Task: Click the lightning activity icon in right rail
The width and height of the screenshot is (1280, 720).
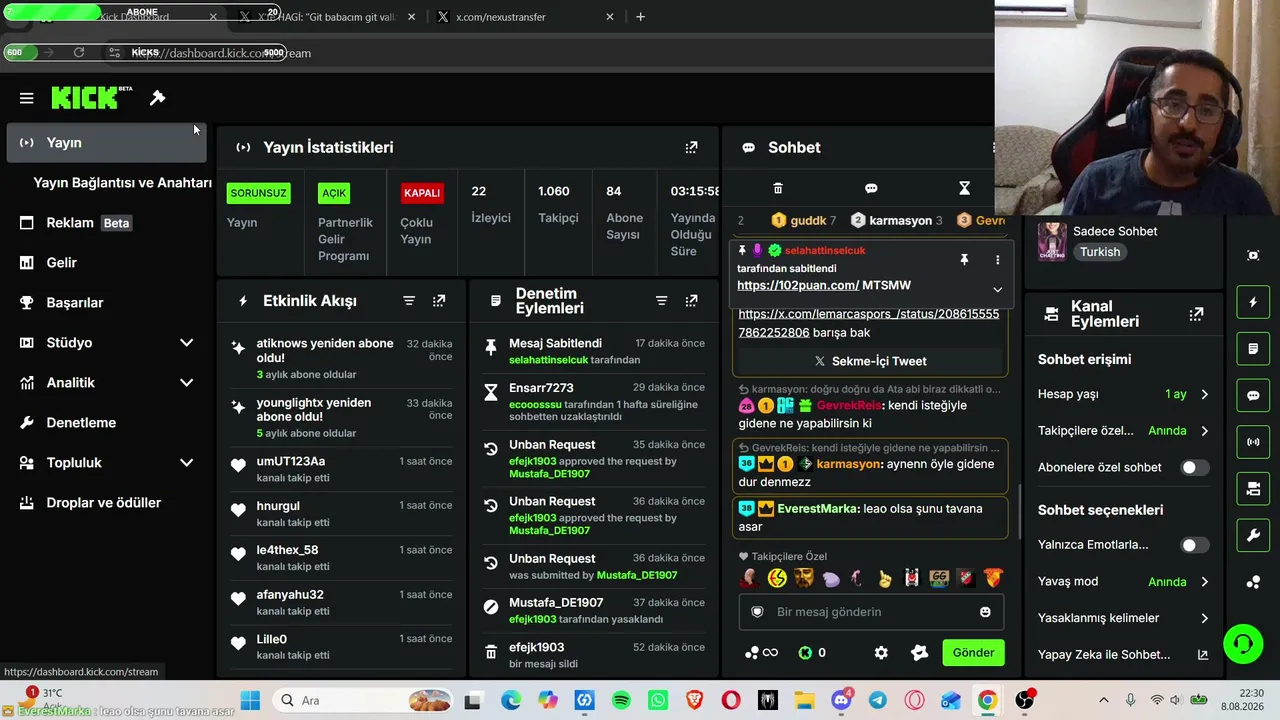Action: tap(1253, 302)
